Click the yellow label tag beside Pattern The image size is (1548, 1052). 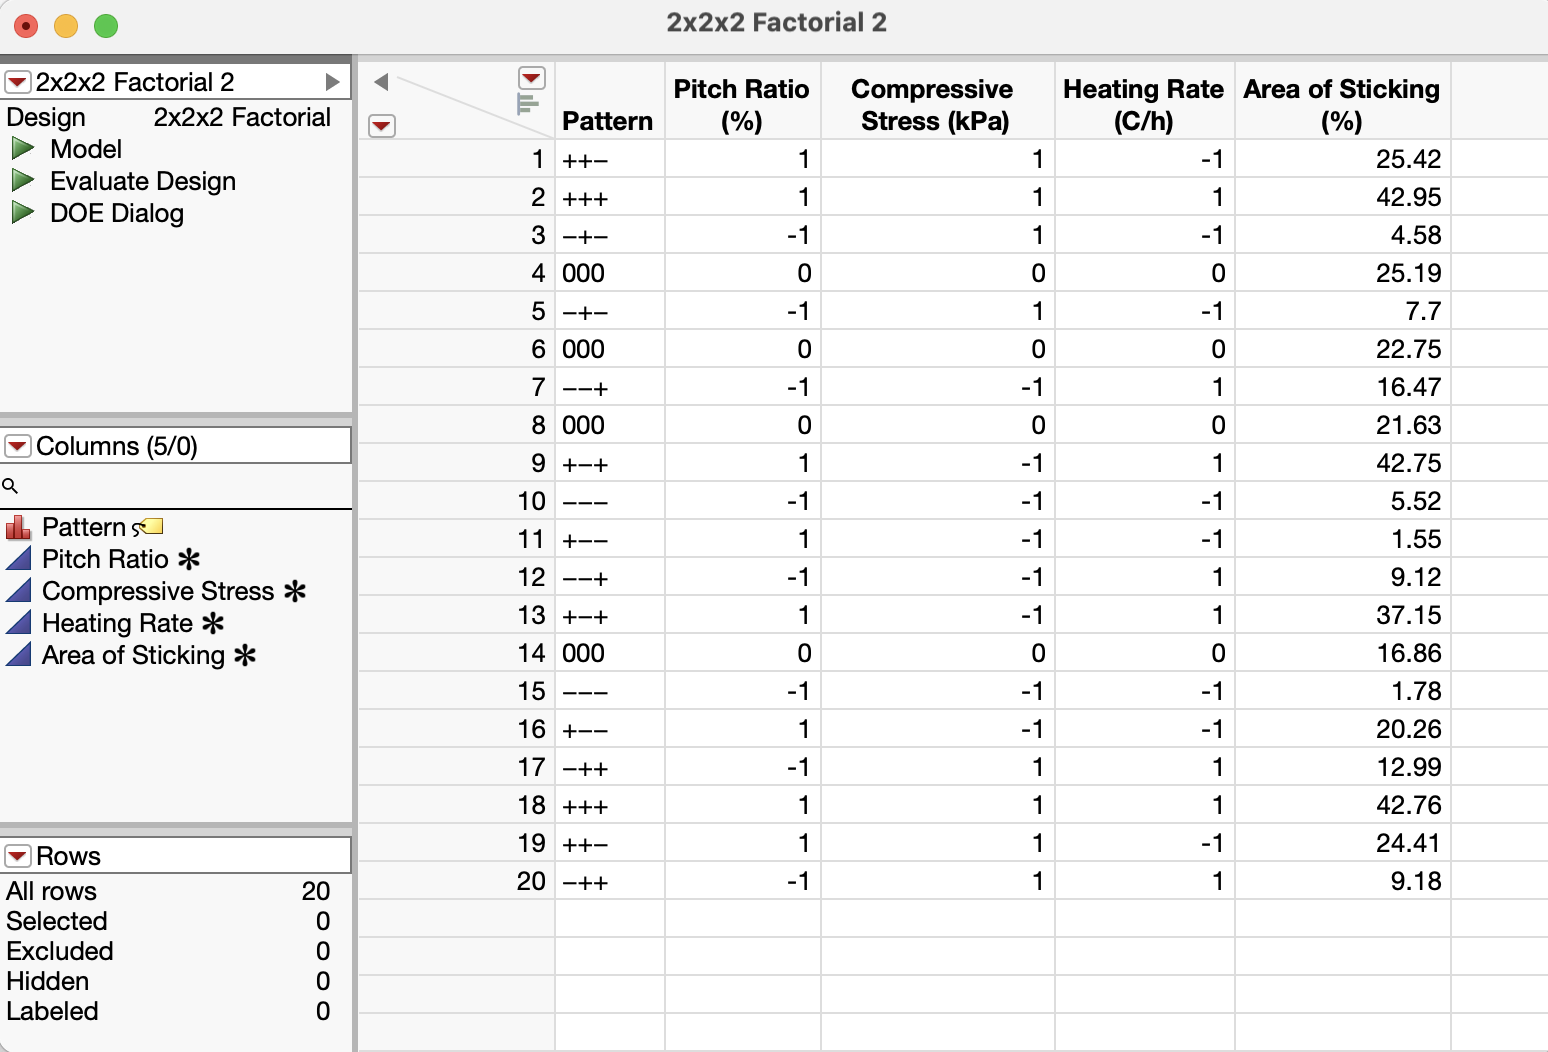point(151,526)
